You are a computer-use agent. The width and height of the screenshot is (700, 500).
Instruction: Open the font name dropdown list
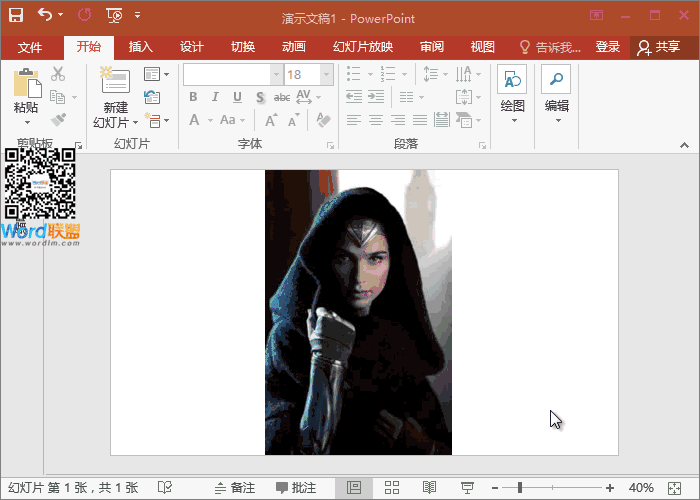point(276,75)
